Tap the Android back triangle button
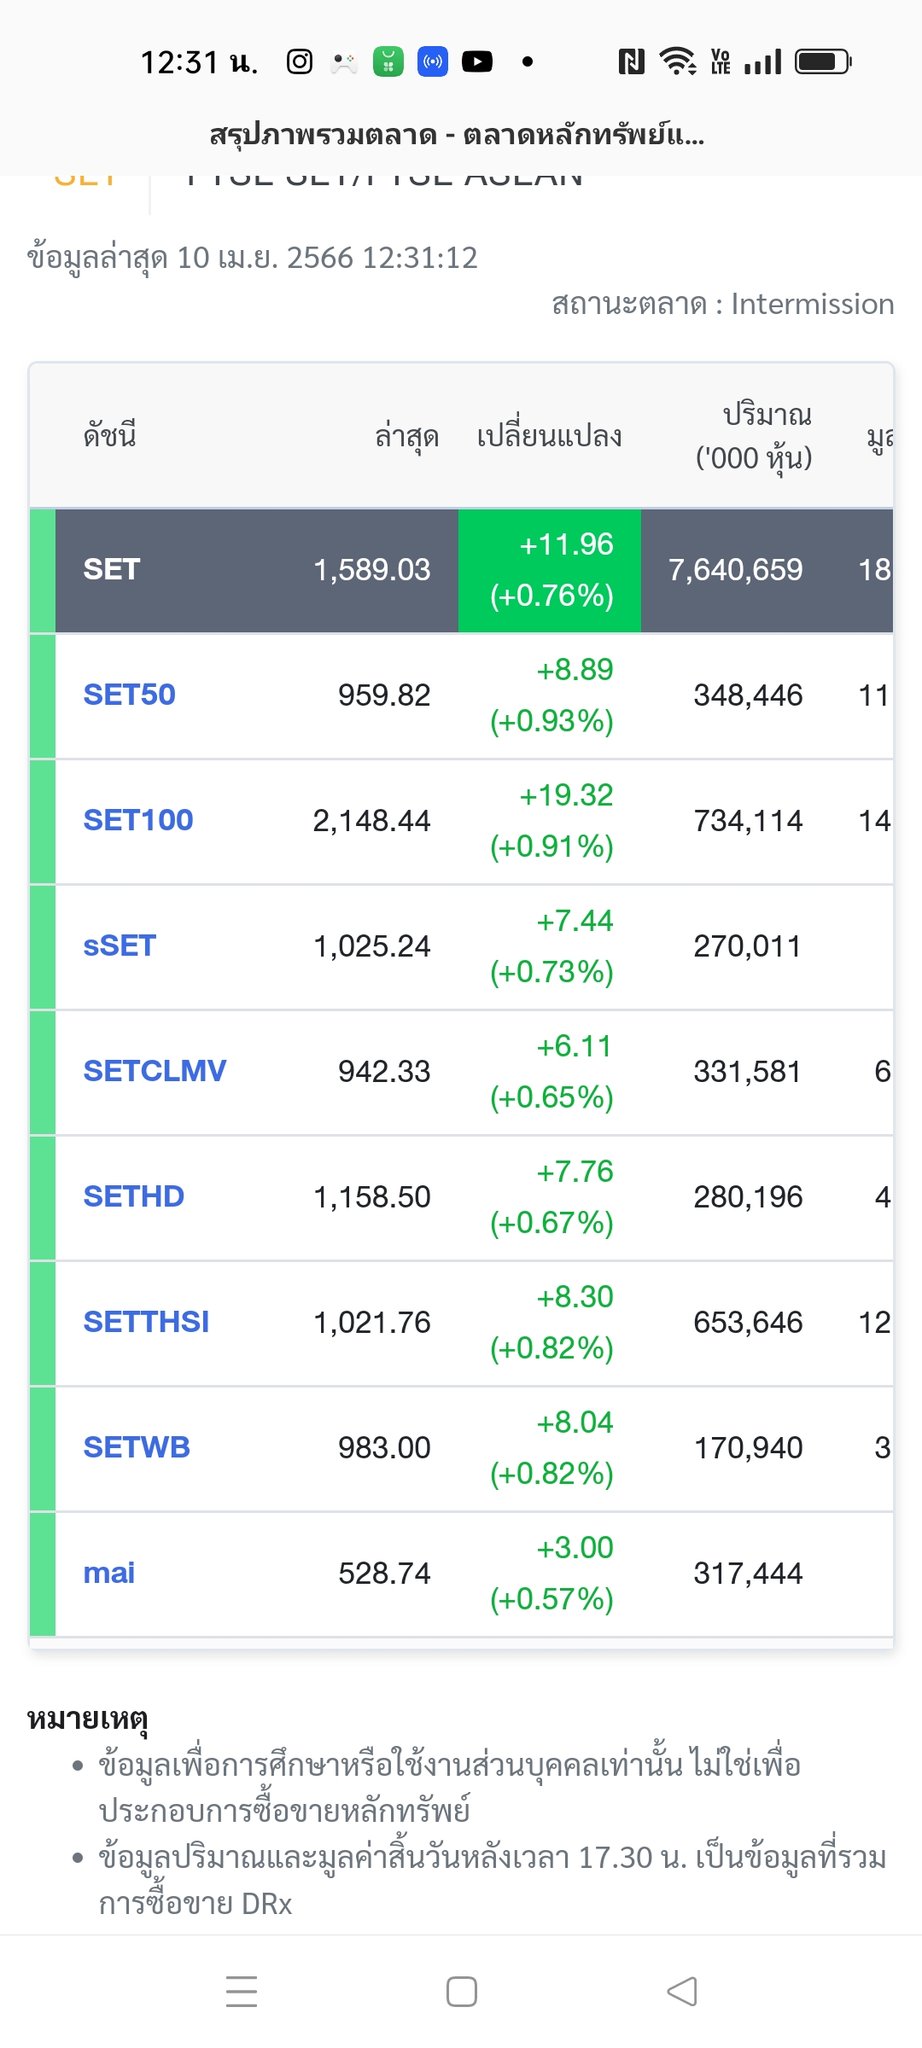Viewport: 922px width, 2048px height. pyautogui.click(x=682, y=1991)
